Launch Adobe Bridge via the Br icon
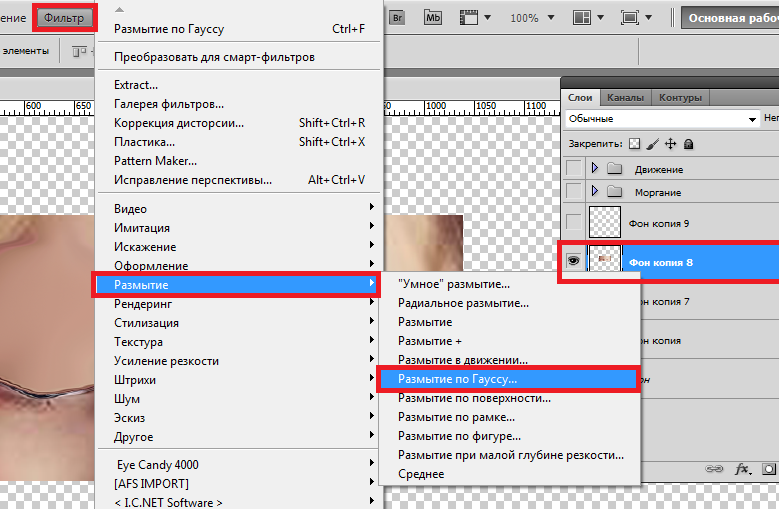779x509 pixels. coord(397,18)
